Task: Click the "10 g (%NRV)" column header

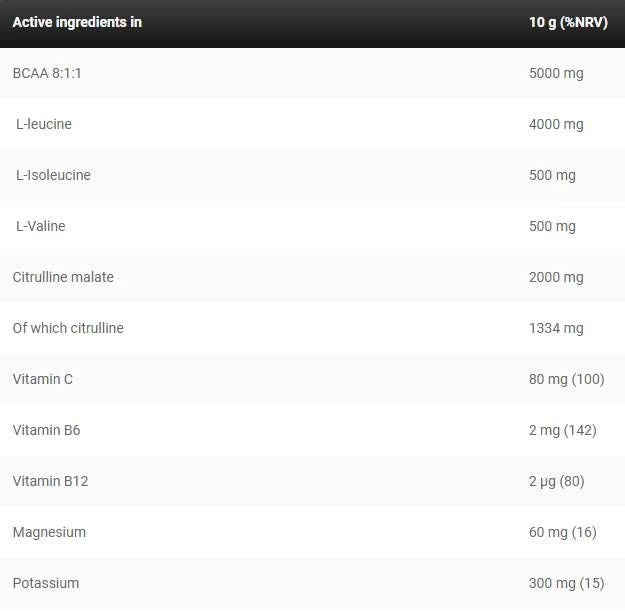Action: (568, 22)
